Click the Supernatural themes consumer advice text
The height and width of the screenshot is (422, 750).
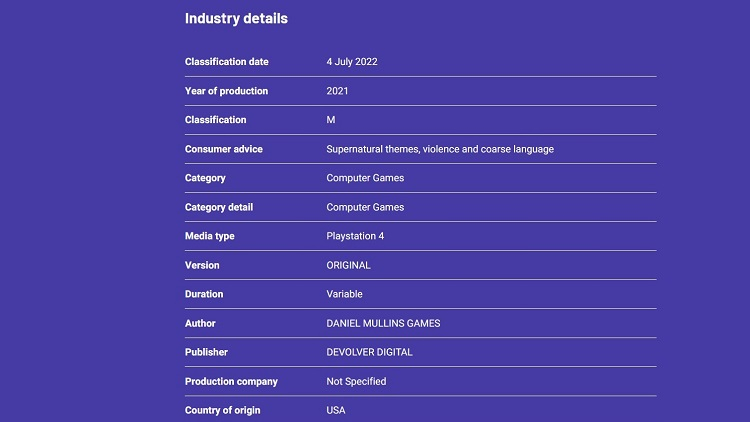(x=440, y=149)
